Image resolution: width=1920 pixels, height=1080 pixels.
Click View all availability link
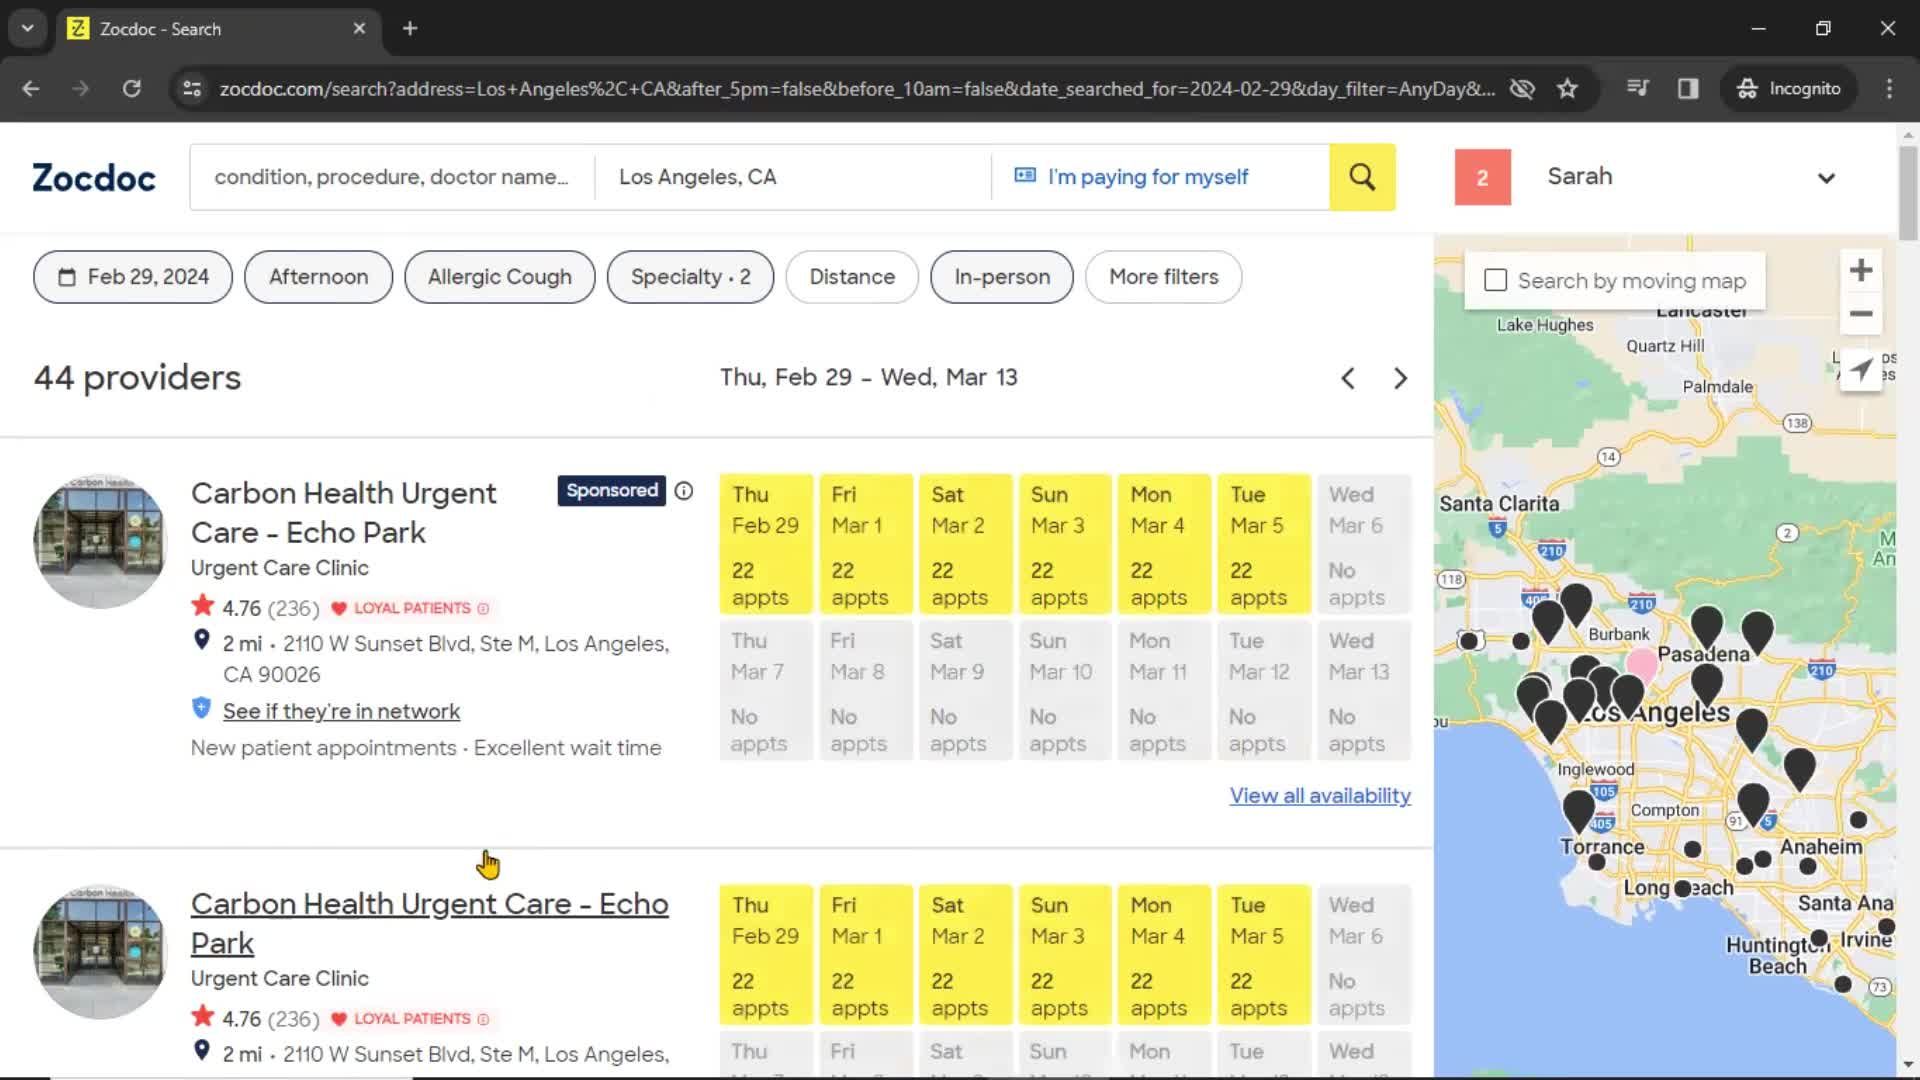pos(1320,796)
